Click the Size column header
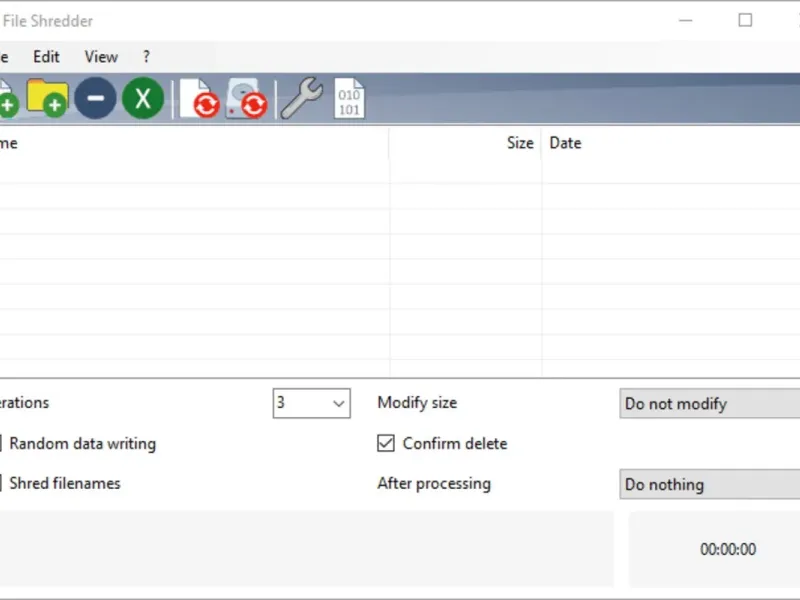800x600 pixels. click(465, 143)
